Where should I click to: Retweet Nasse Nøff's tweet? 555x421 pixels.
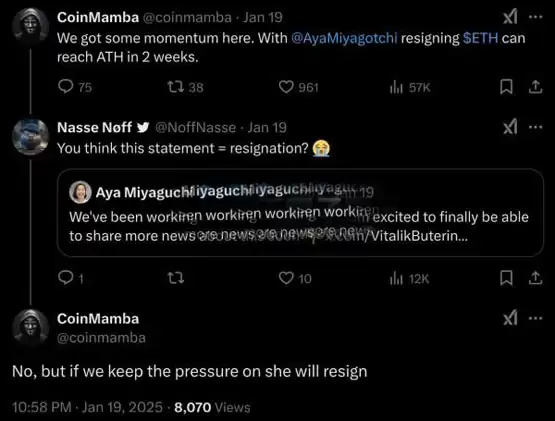176,278
